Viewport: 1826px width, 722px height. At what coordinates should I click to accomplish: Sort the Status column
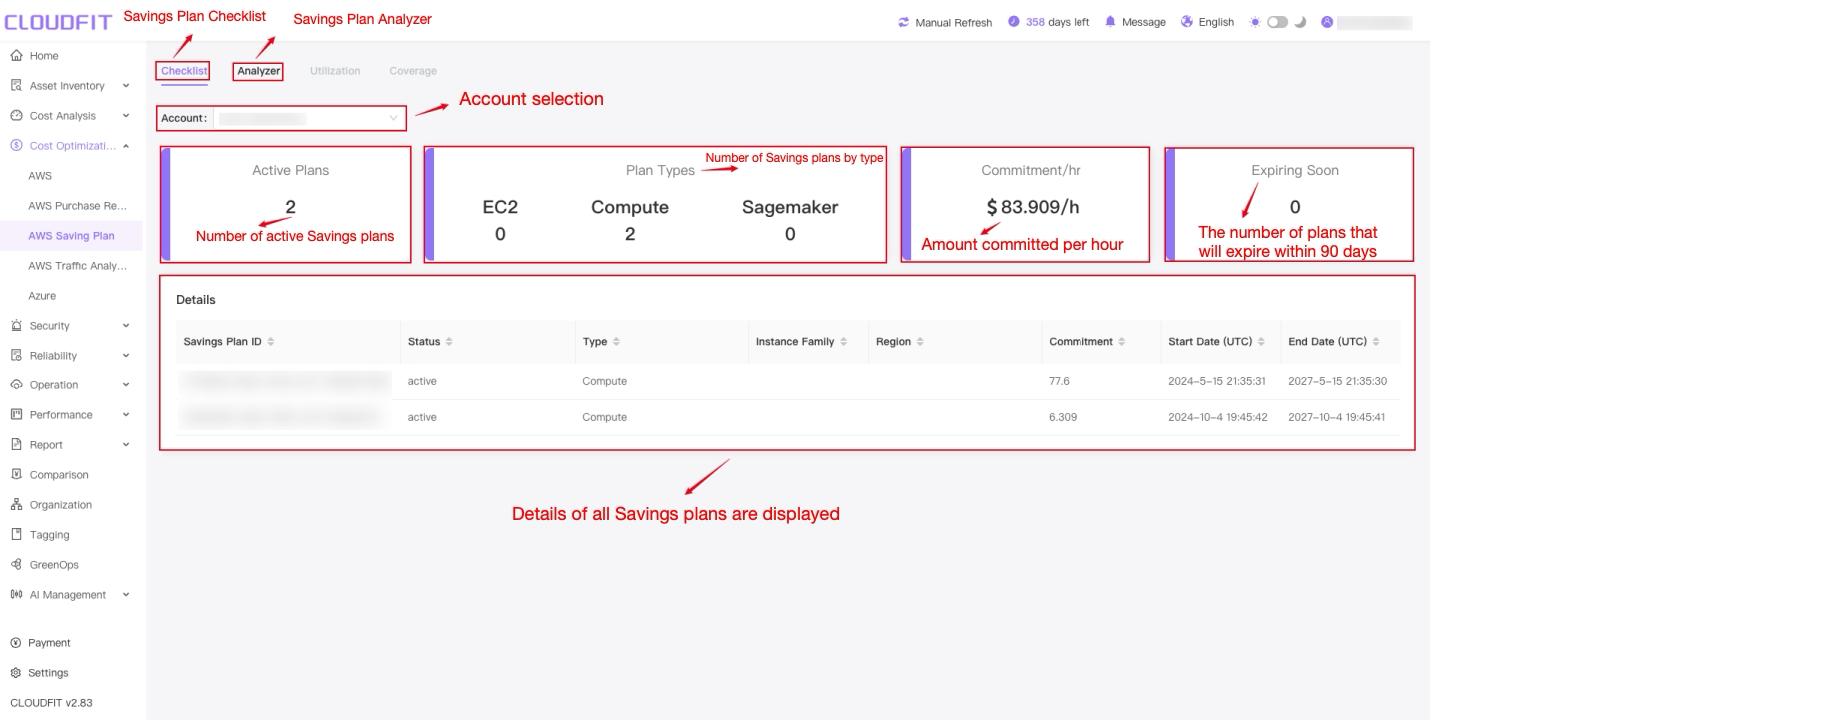tap(449, 342)
